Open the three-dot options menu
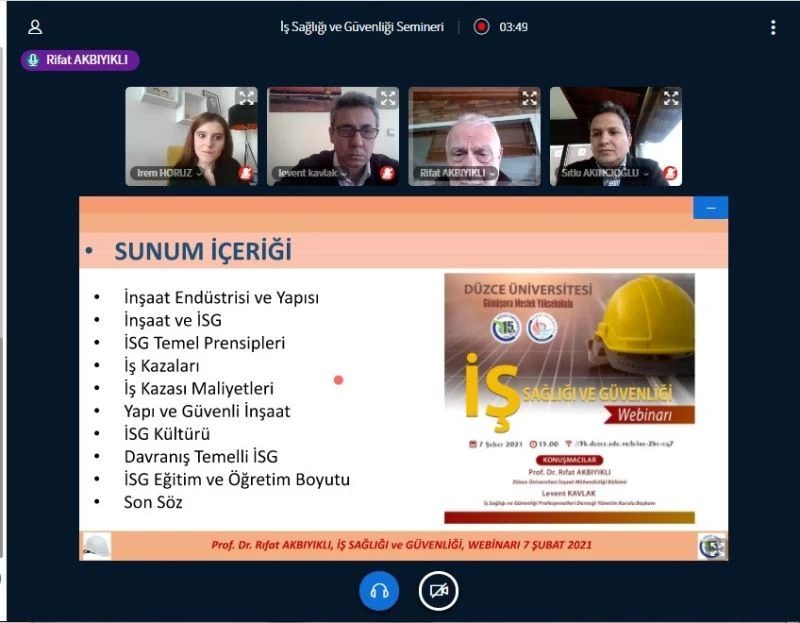 (773, 28)
